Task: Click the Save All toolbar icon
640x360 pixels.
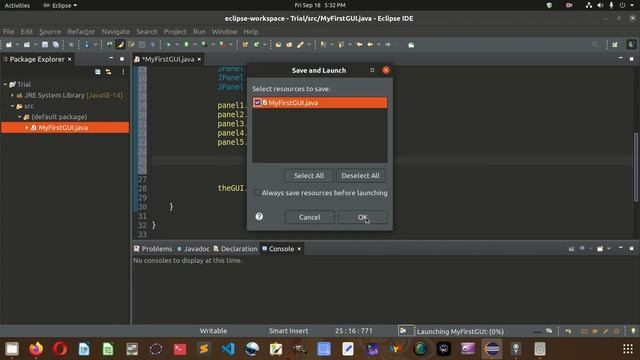Action: pos(56,44)
